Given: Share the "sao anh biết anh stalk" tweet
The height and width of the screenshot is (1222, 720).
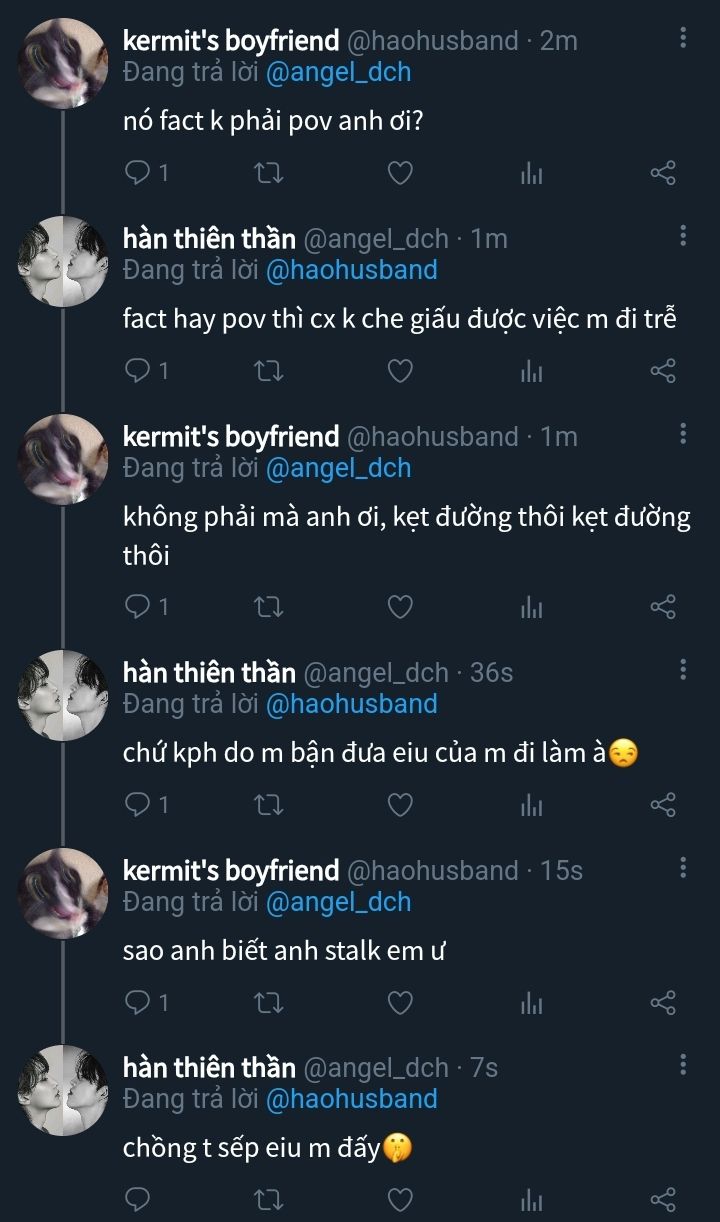Looking at the screenshot, I should 663,1002.
